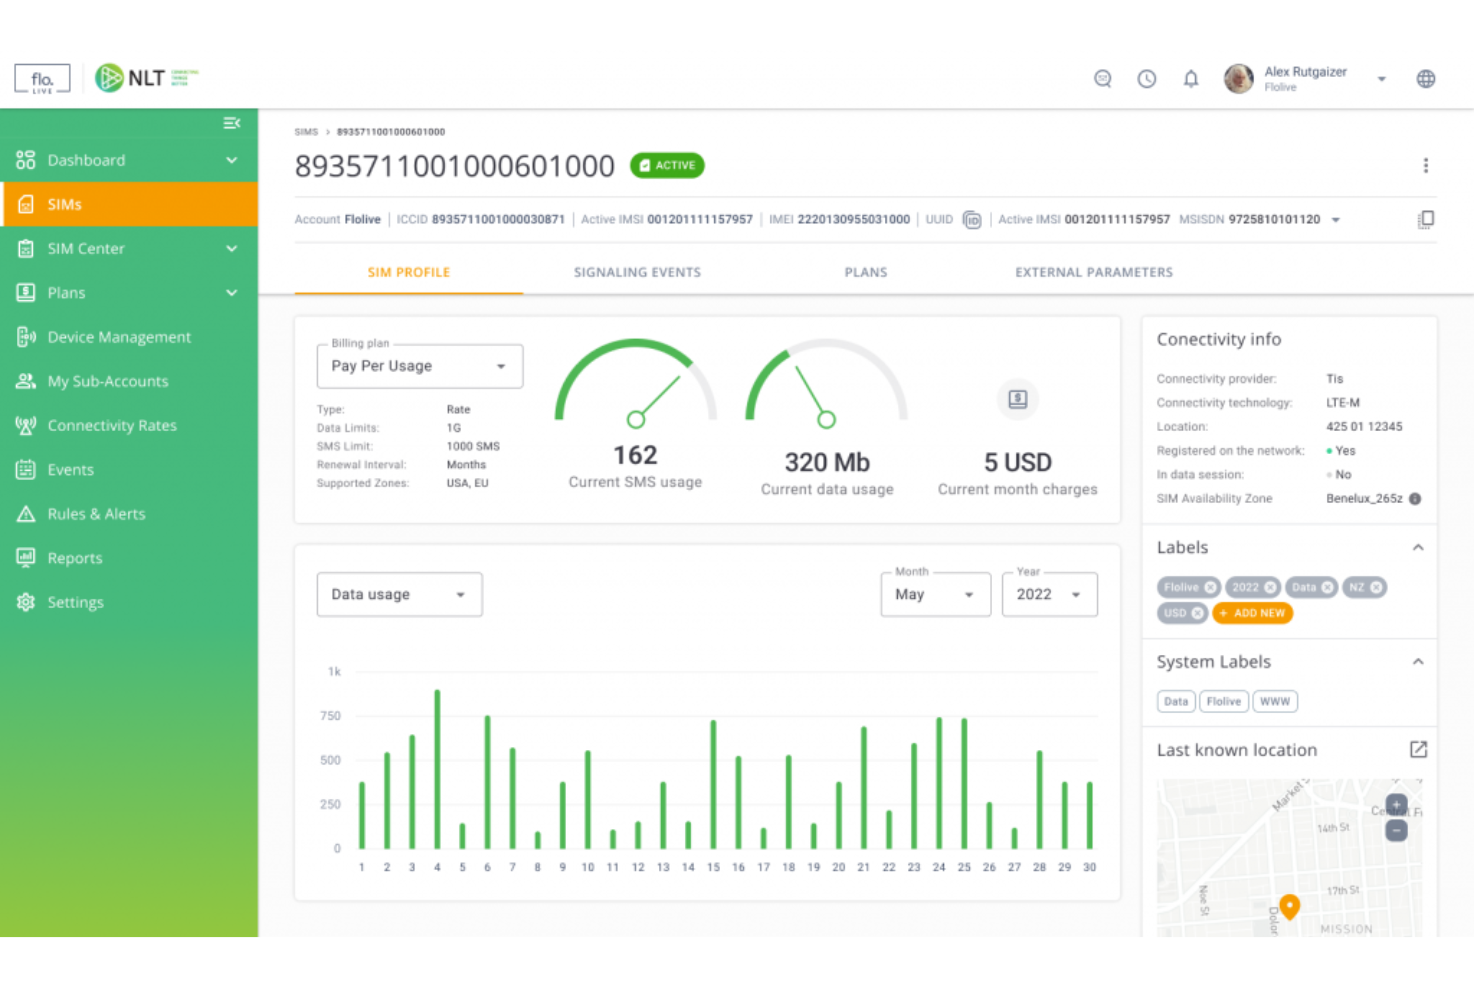Open the notifications bell icon

click(1191, 78)
